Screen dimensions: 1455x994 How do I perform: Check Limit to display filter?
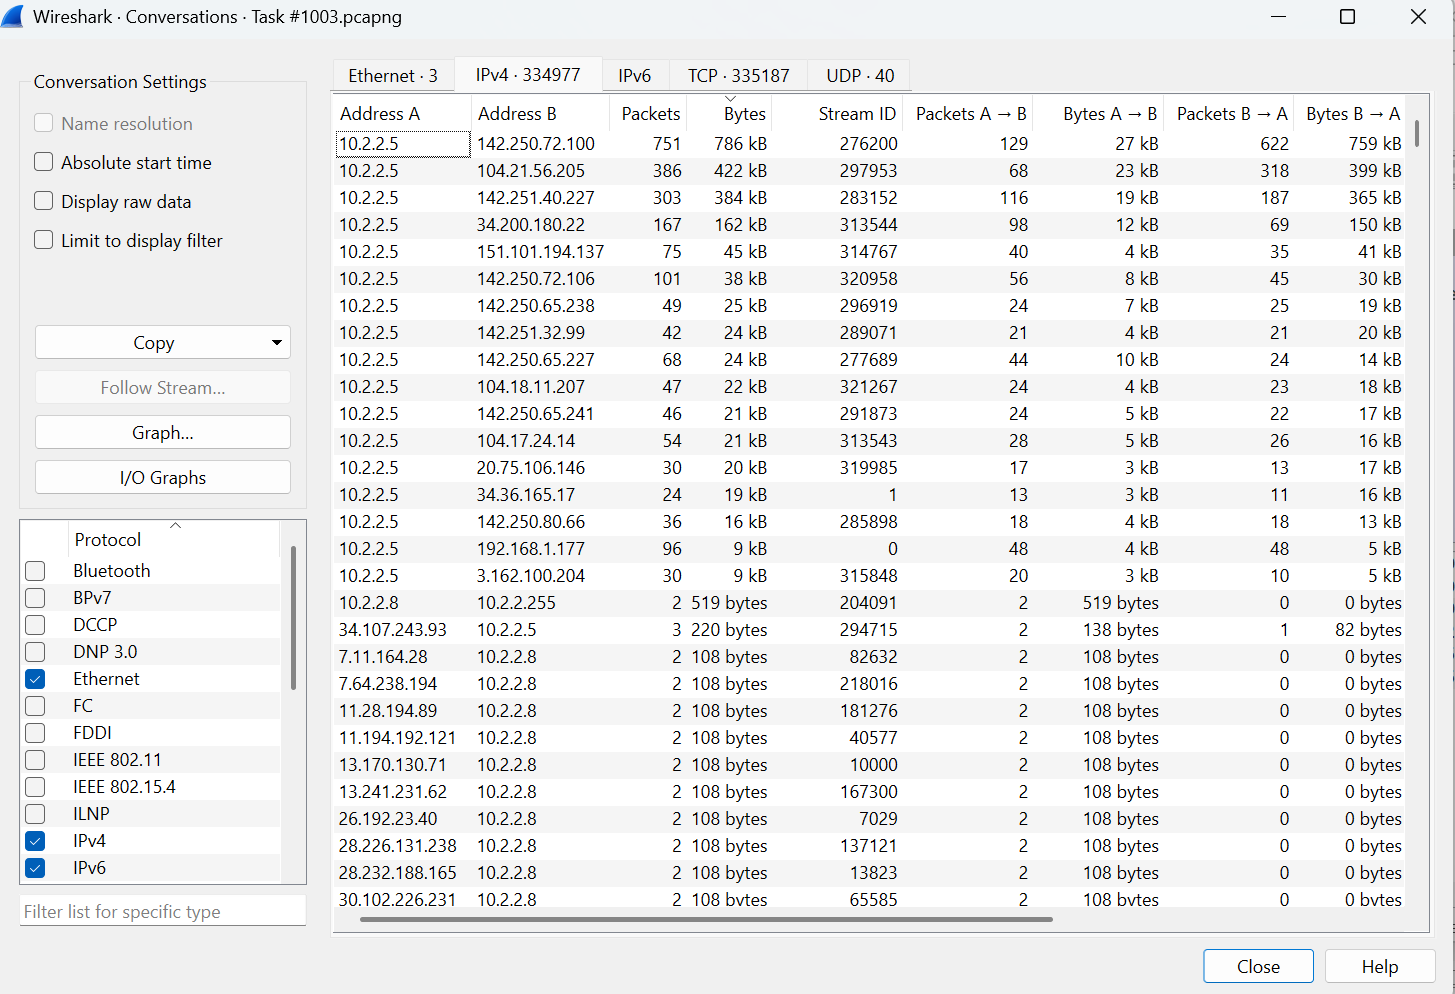tap(43, 240)
